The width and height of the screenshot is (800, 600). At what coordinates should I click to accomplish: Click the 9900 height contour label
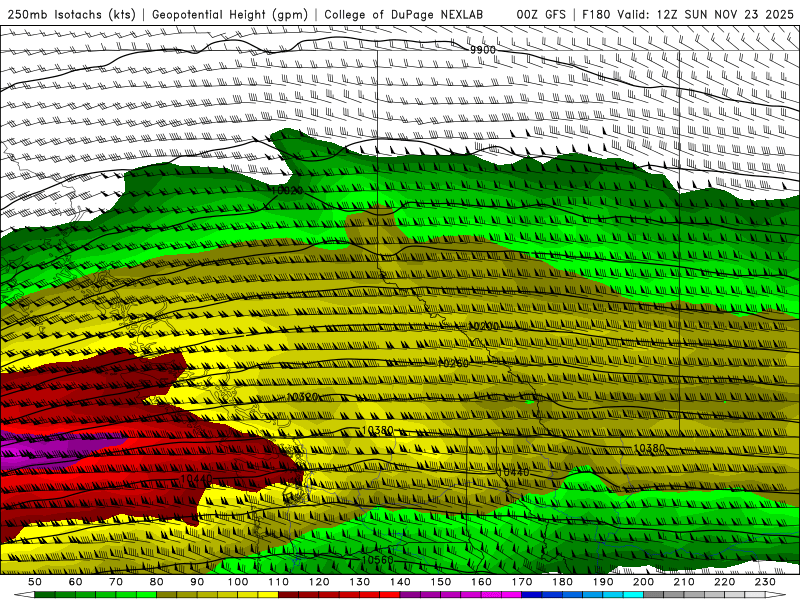pos(483,50)
